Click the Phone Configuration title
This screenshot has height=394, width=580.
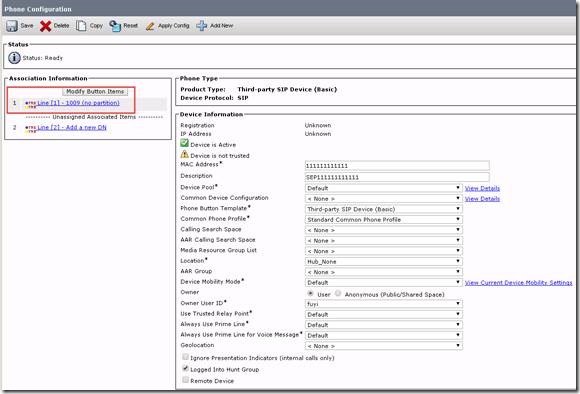pos(38,9)
